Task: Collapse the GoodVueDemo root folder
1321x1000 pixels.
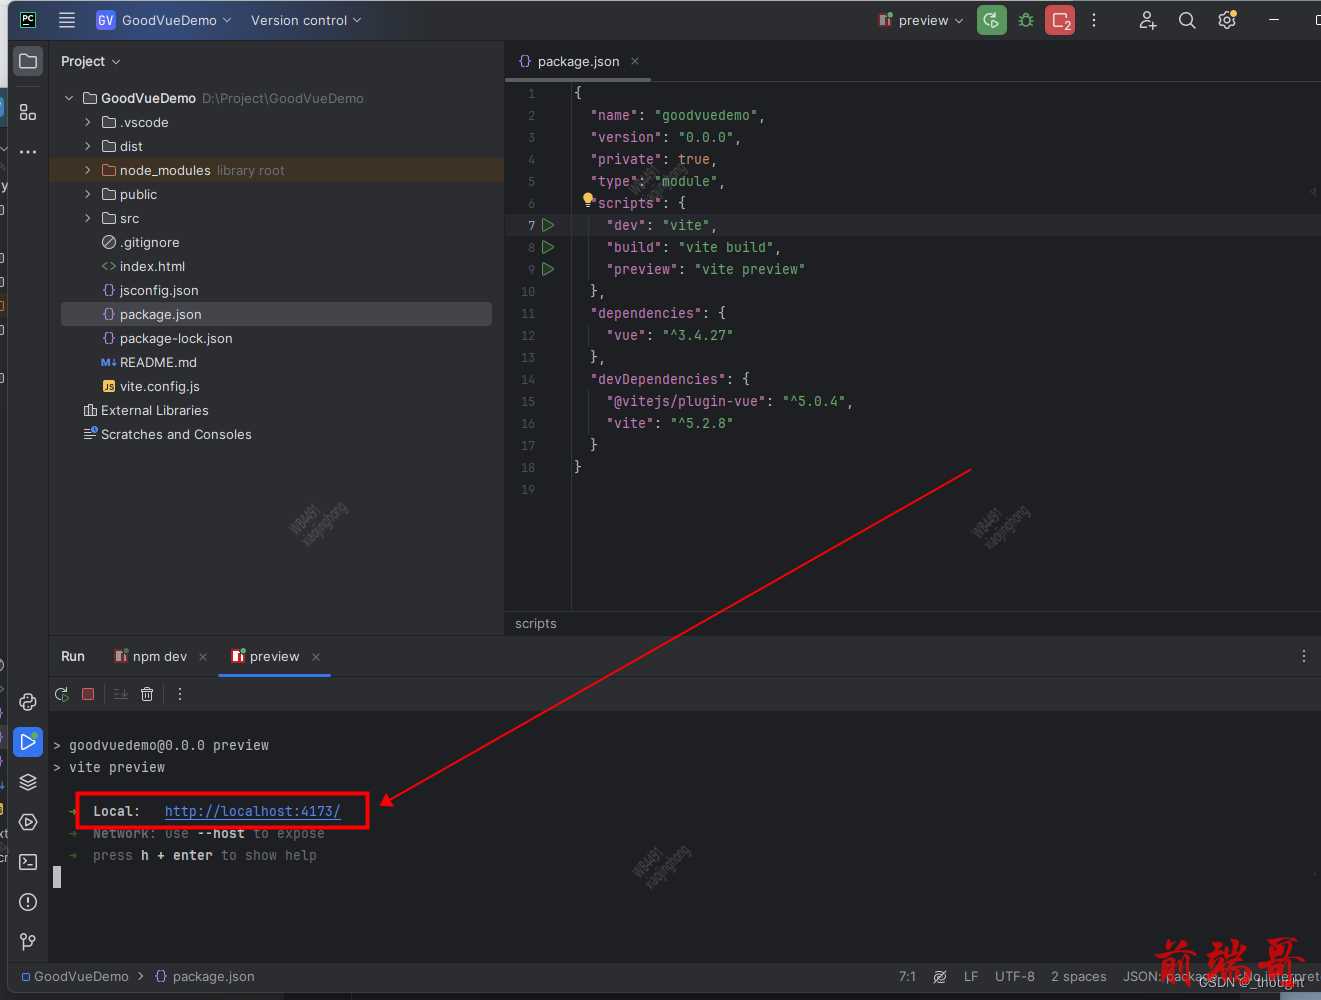Action: (69, 98)
